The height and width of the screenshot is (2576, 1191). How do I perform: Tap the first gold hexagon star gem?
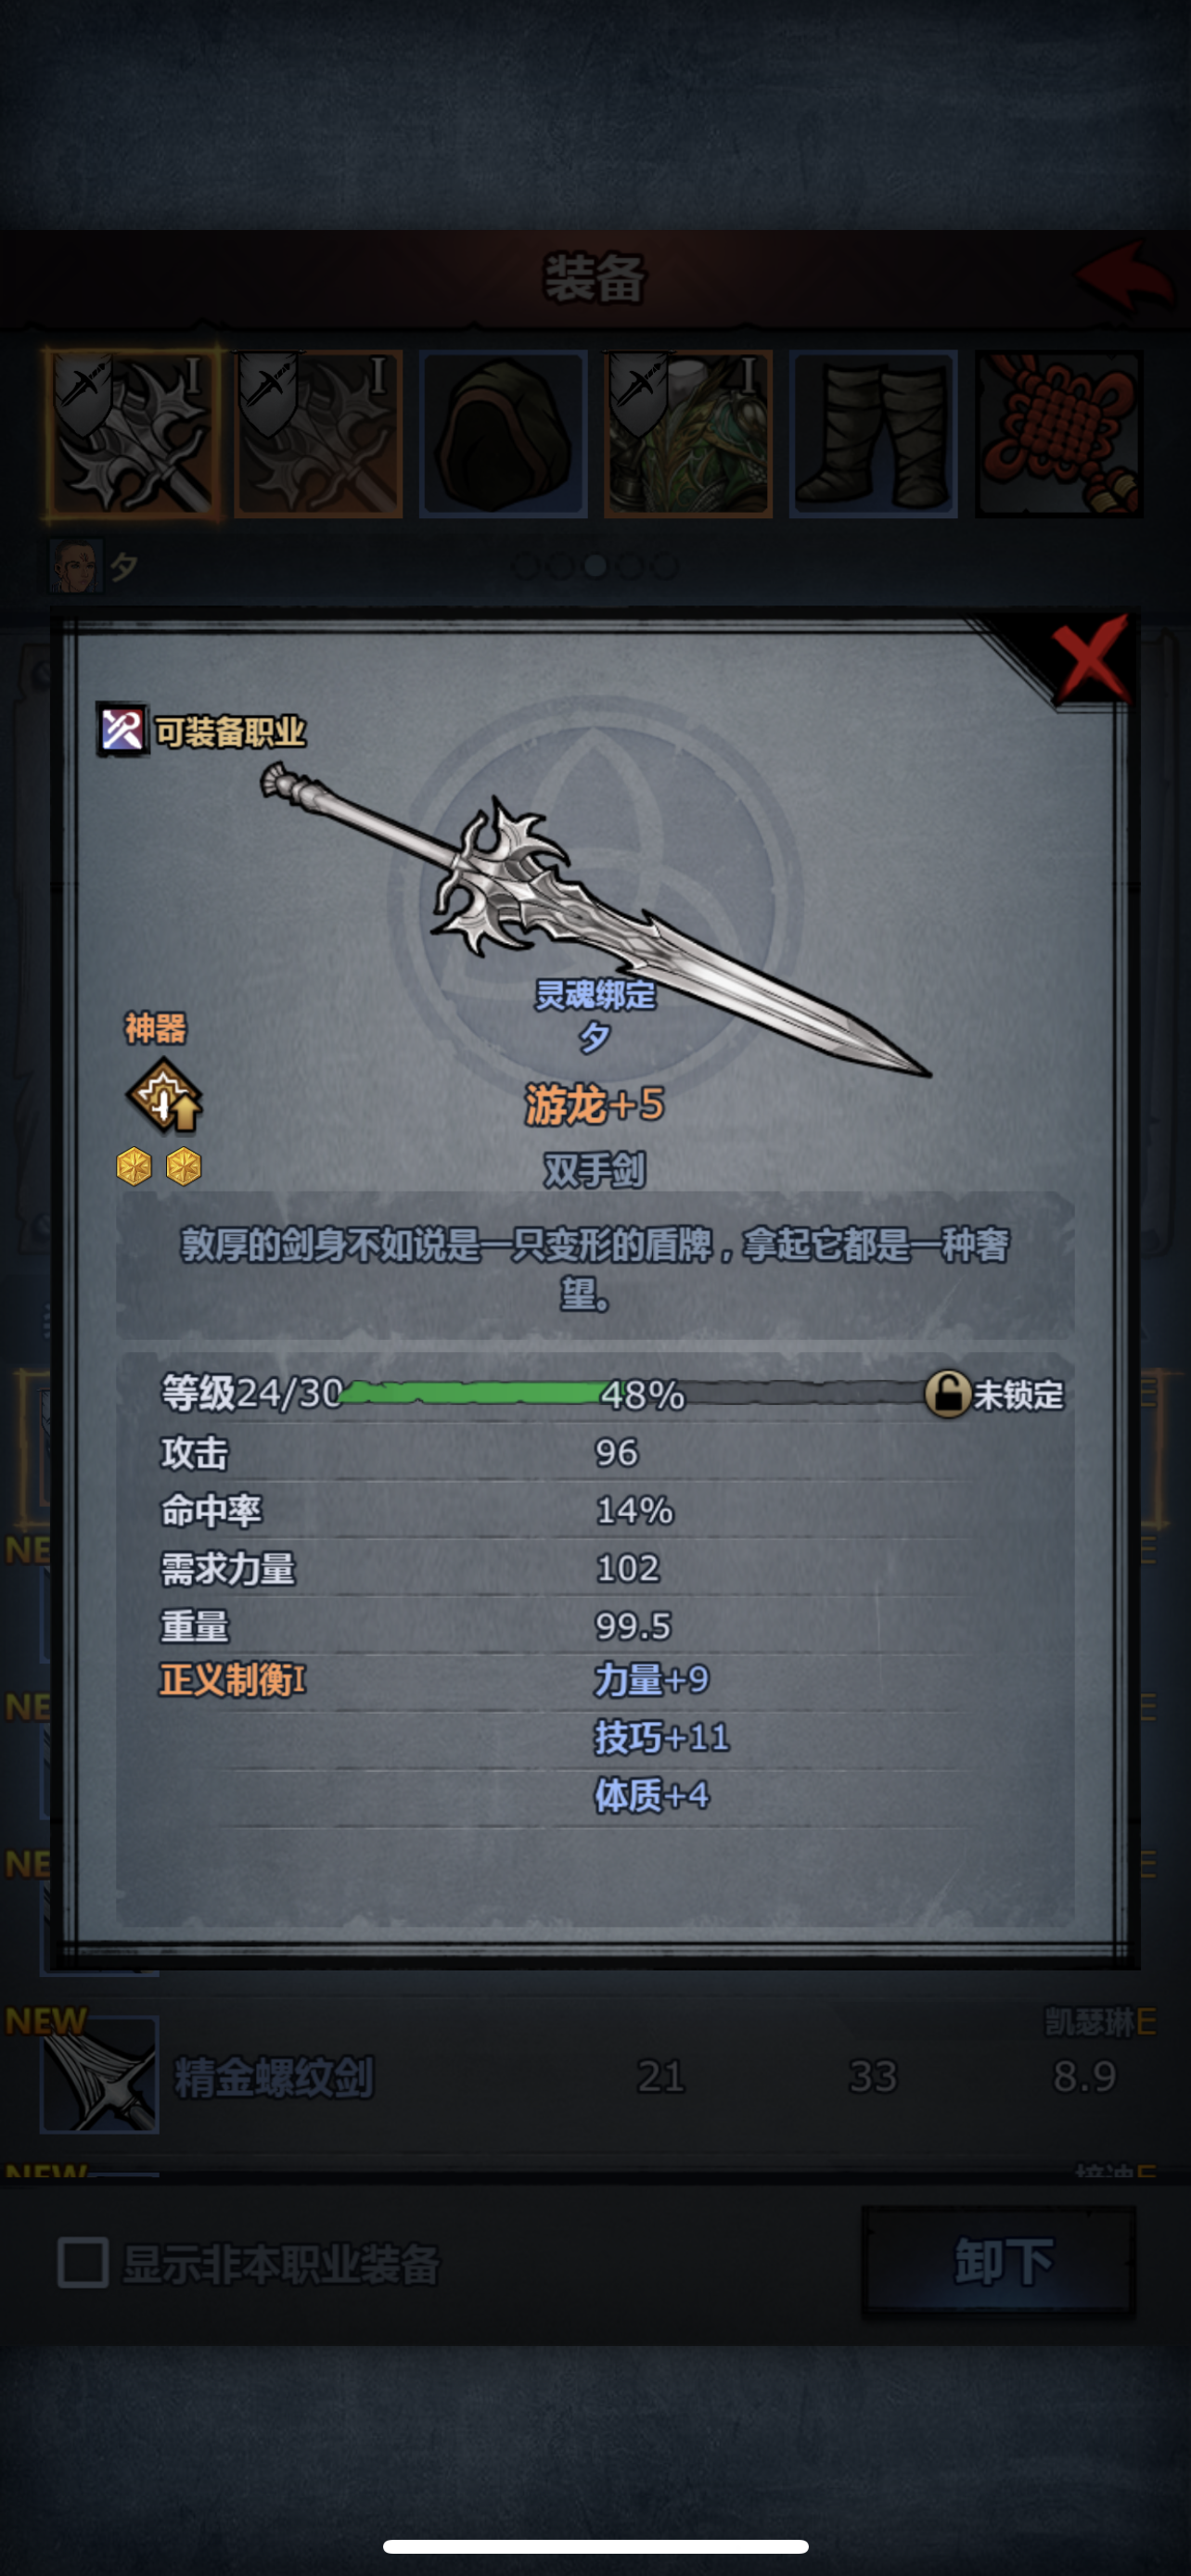(134, 1167)
